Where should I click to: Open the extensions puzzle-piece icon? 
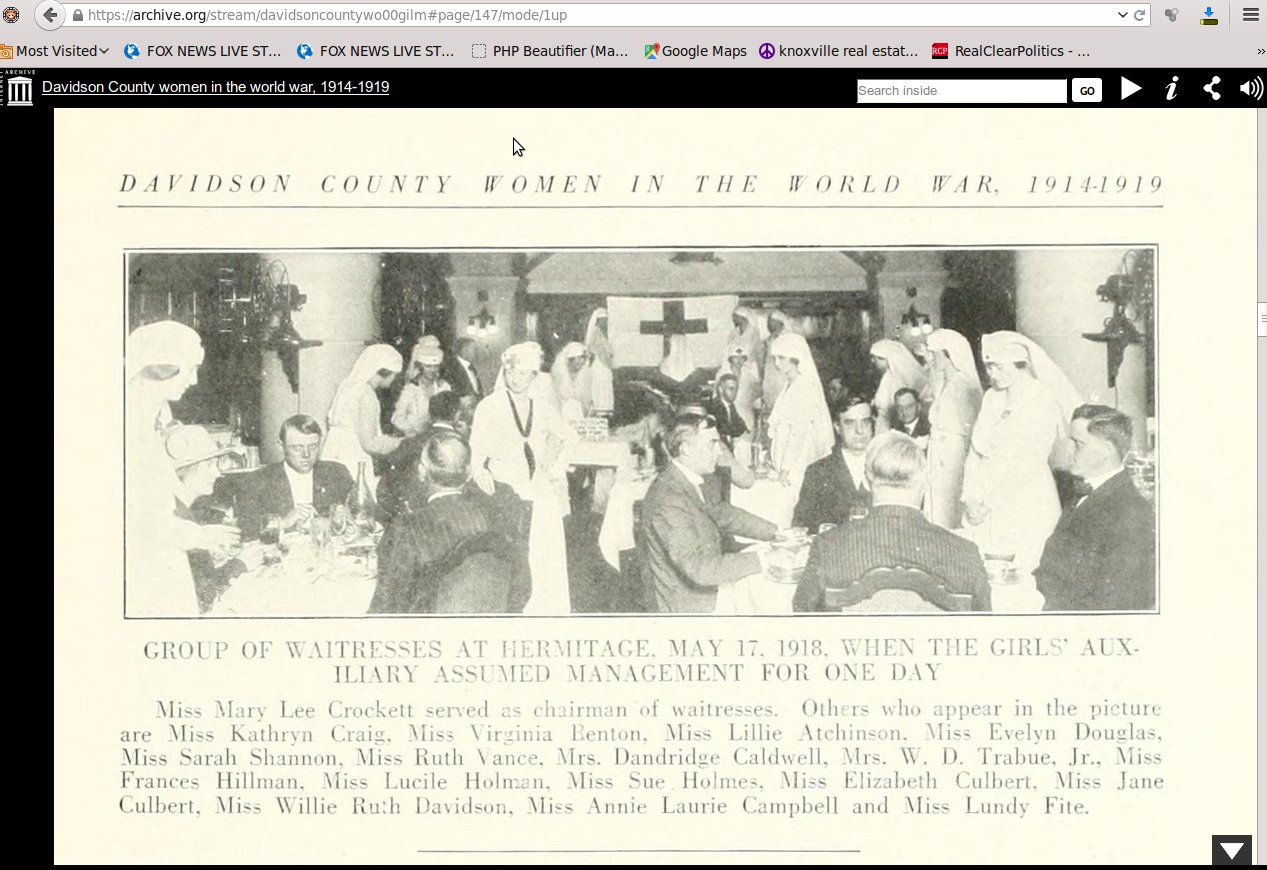point(1170,15)
